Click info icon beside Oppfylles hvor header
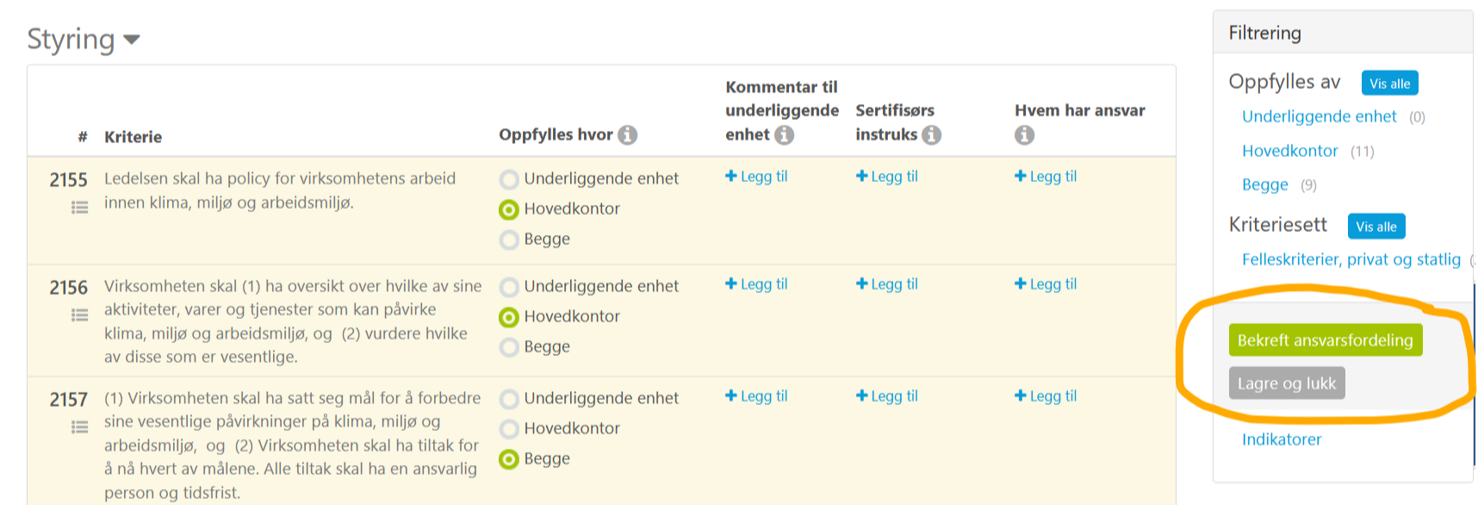 pos(628,135)
